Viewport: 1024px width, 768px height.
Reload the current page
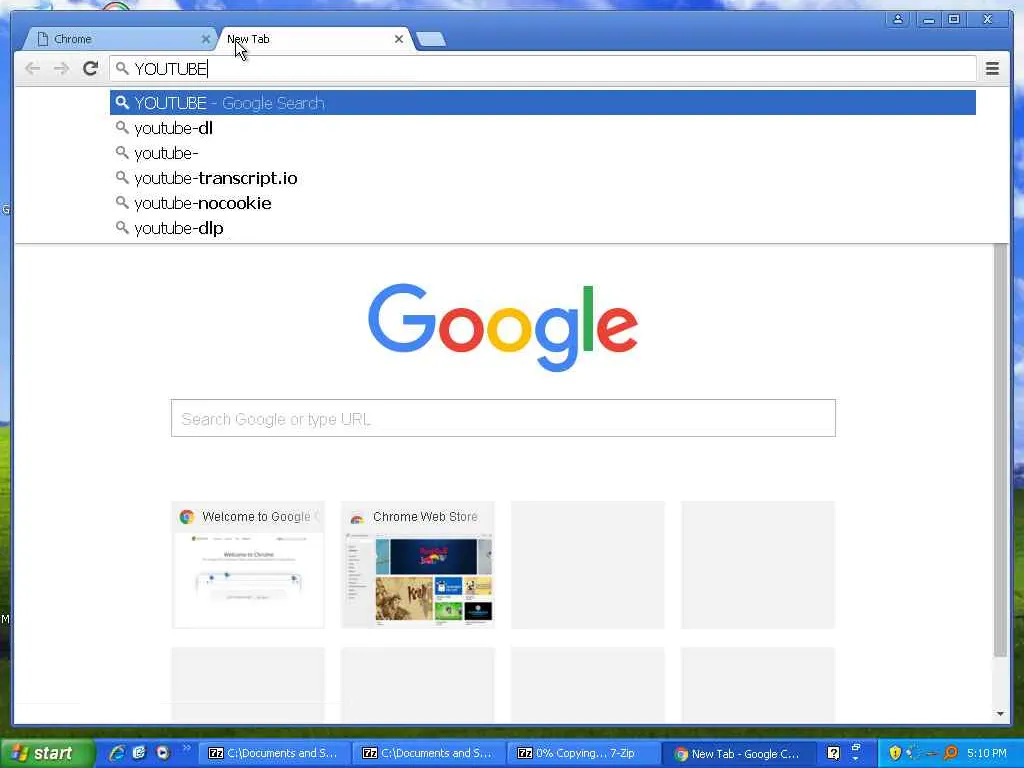click(x=91, y=68)
